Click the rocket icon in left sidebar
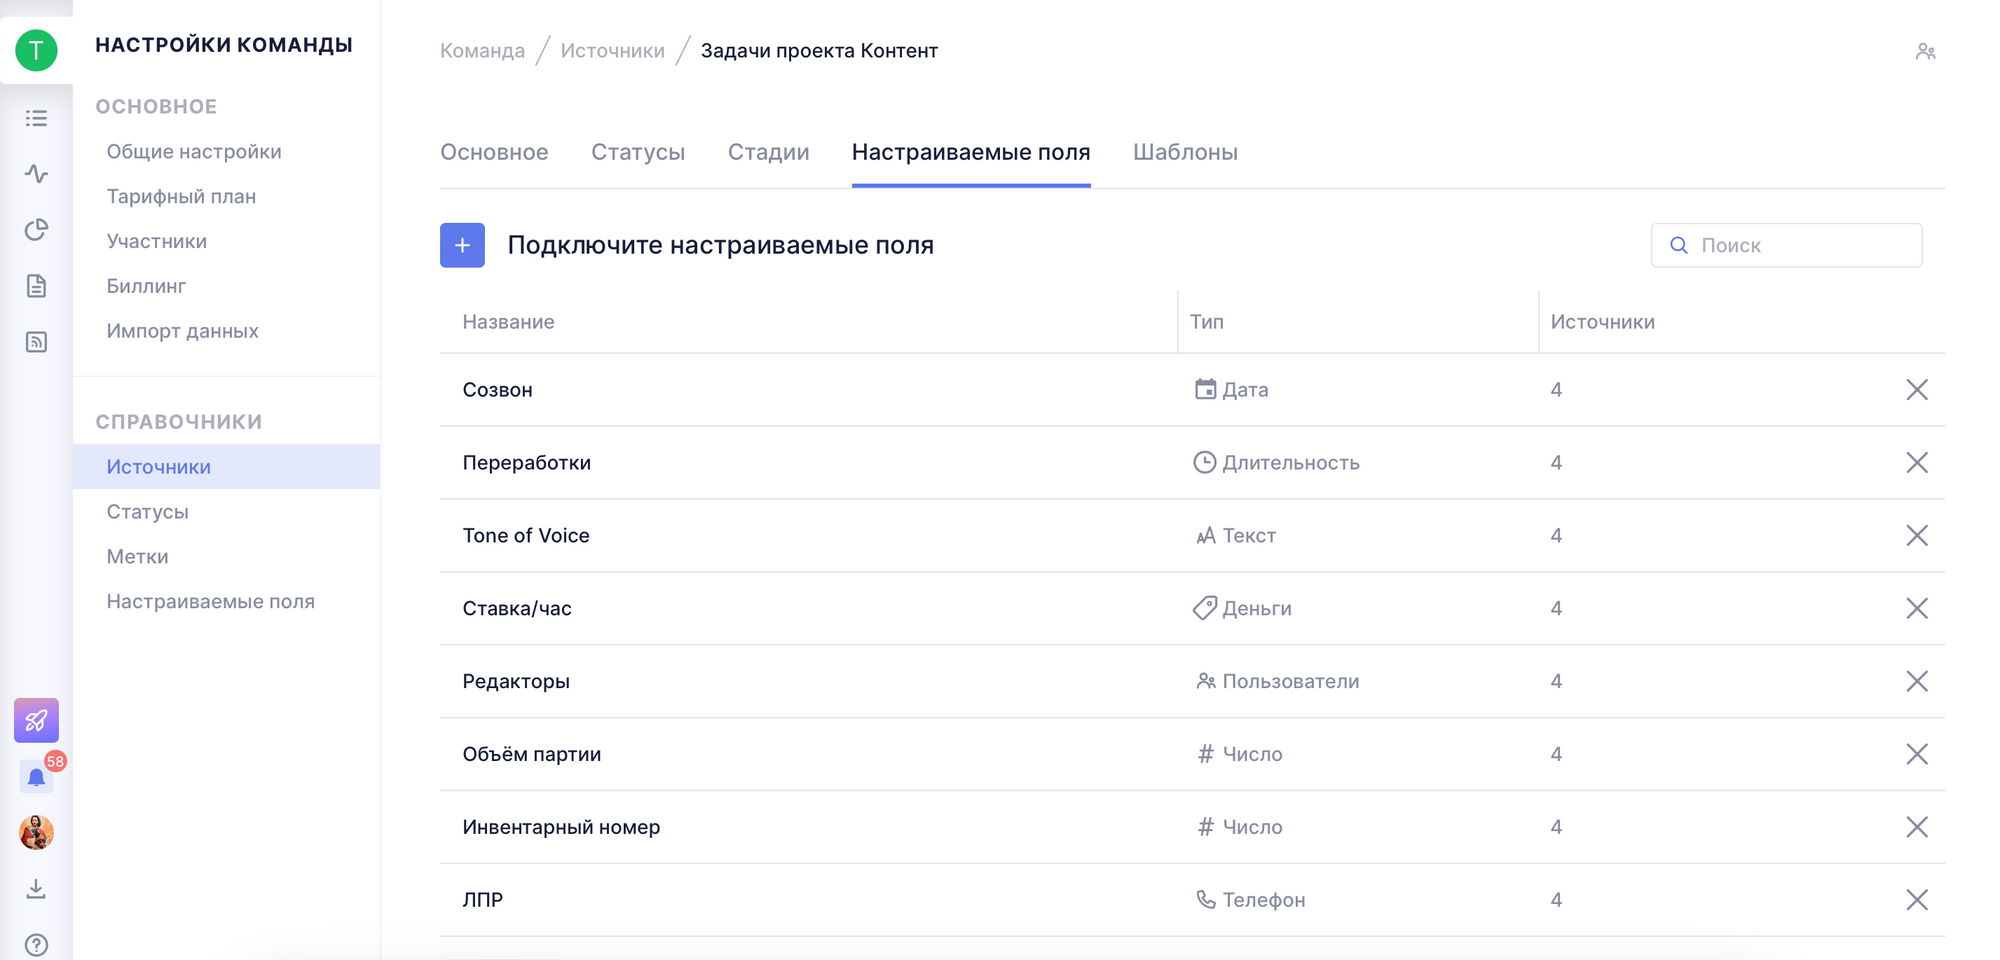Image resolution: width=2000 pixels, height=960 pixels. click(37, 720)
